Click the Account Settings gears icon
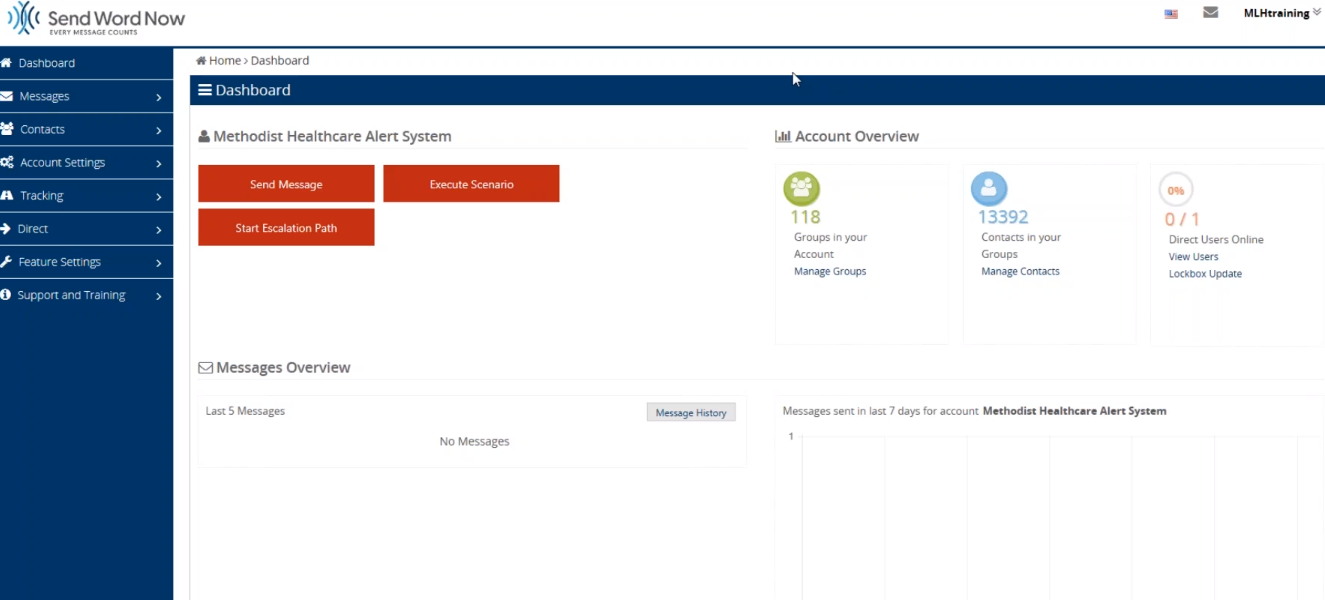The width and height of the screenshot is (1325, 600). (7, 162)
